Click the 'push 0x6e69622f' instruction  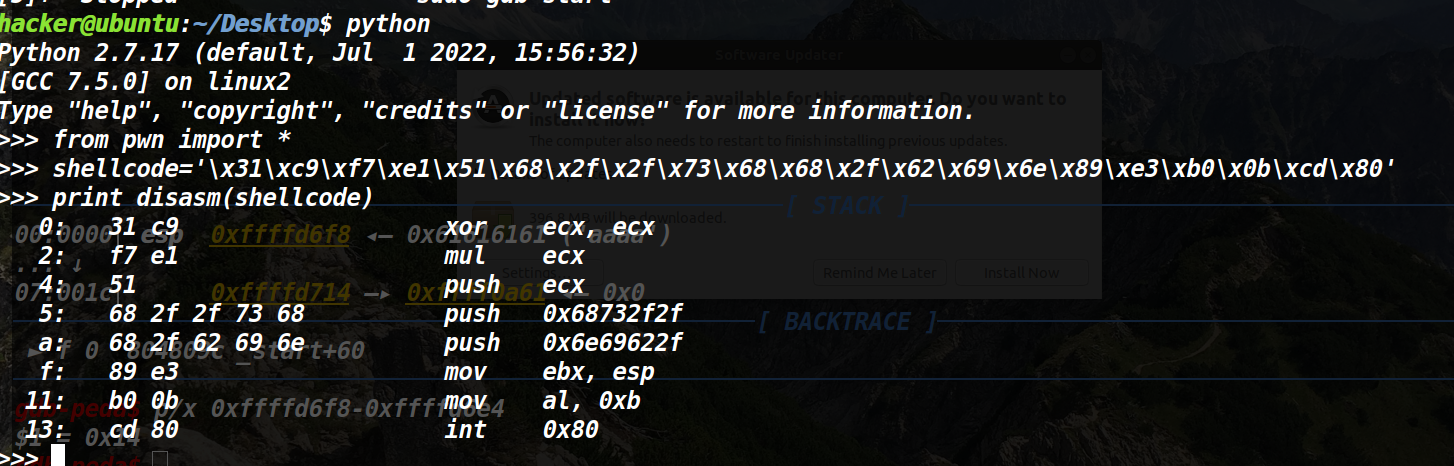[562, 343]
